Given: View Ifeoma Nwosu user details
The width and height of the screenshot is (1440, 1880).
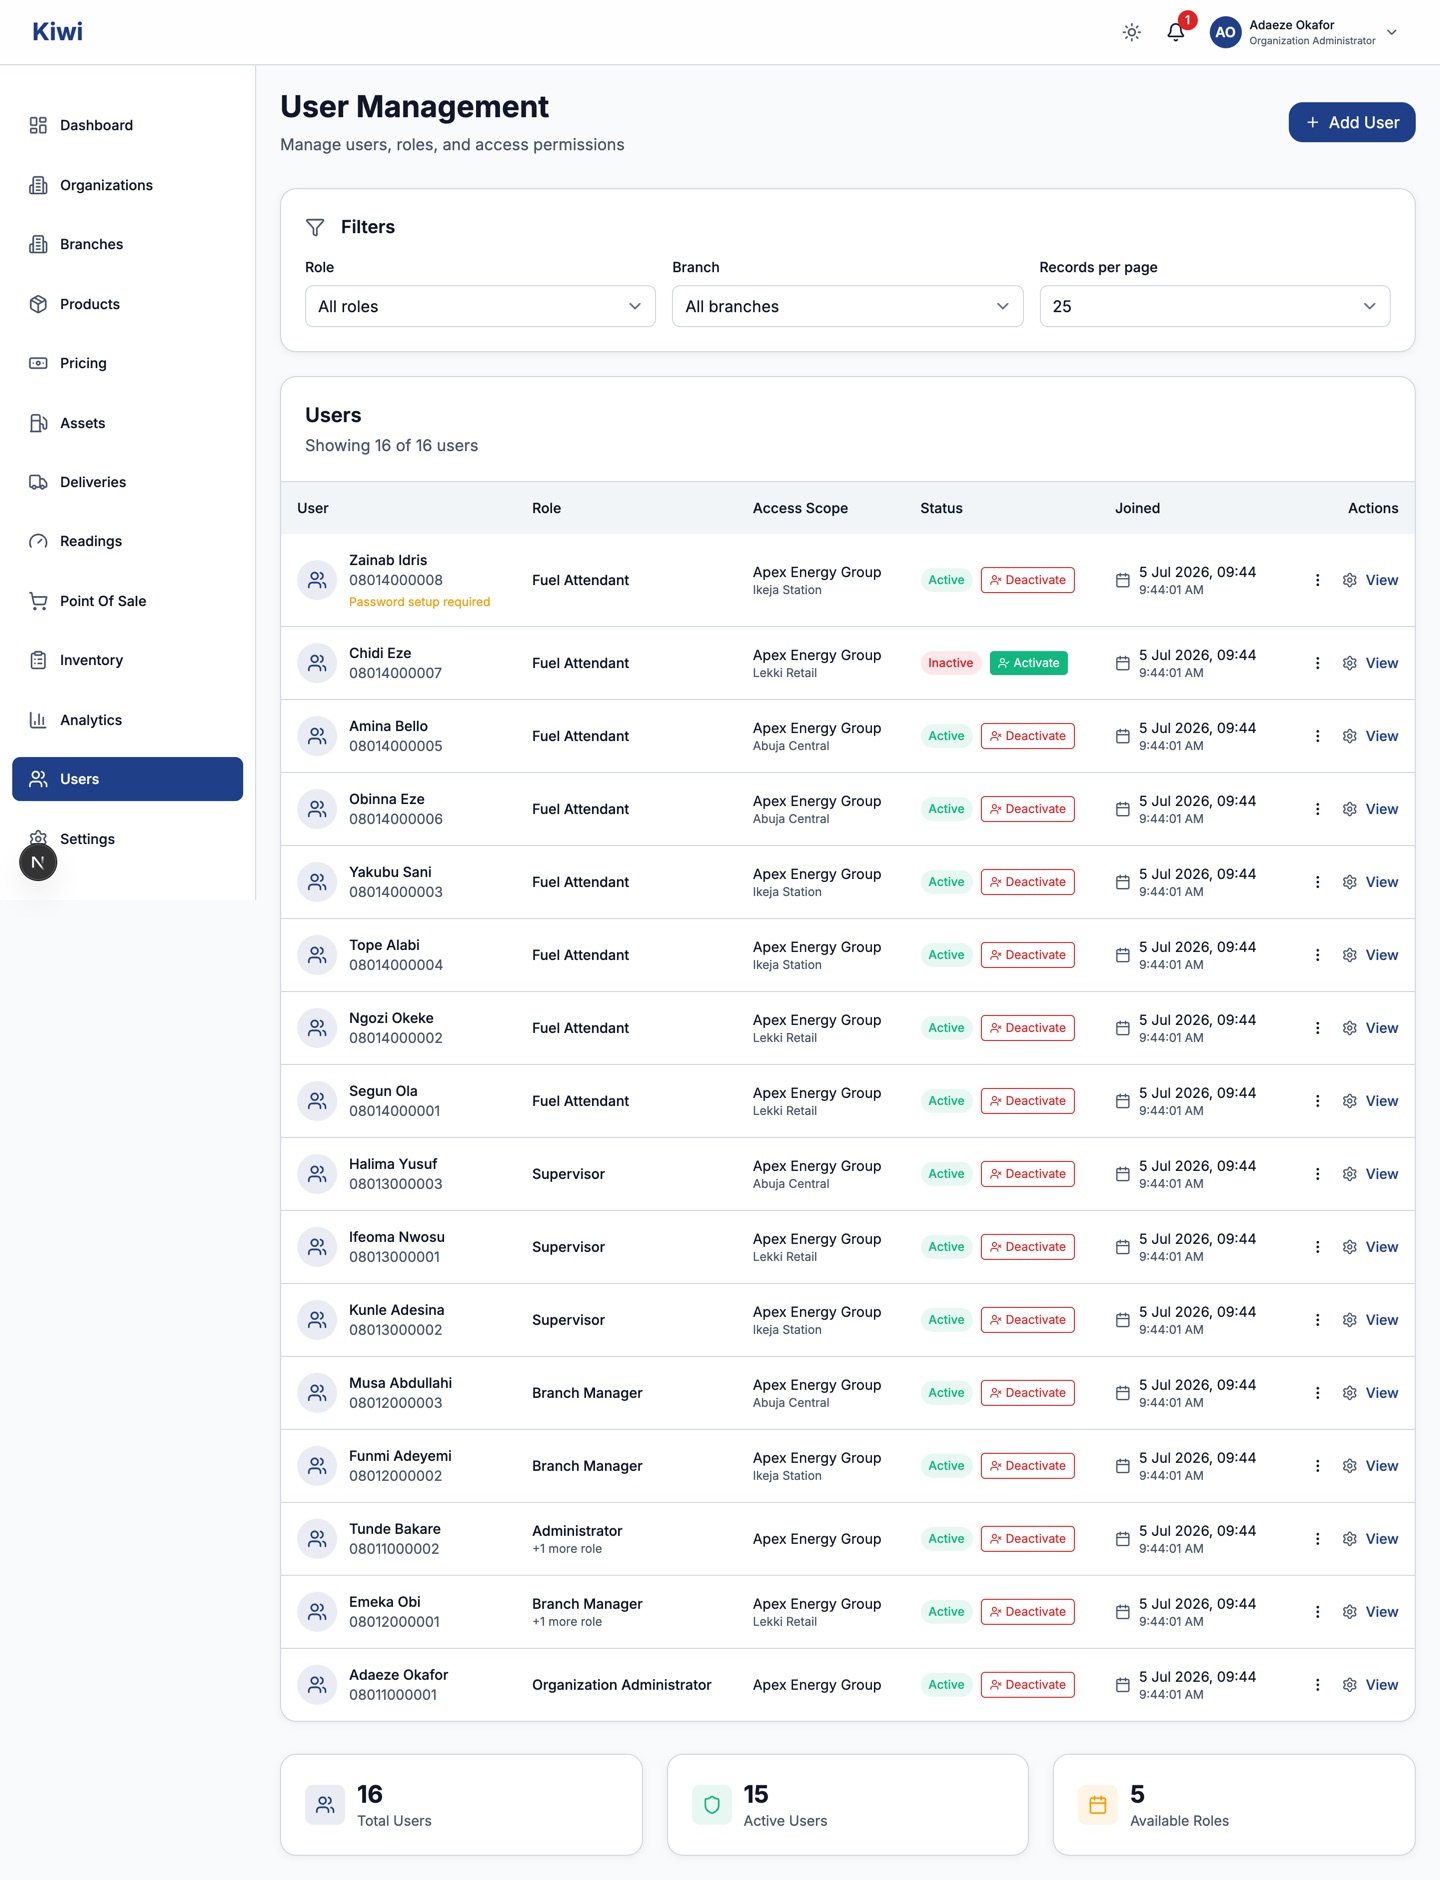Looking at the screenshot, I should coord(1381,1247).
